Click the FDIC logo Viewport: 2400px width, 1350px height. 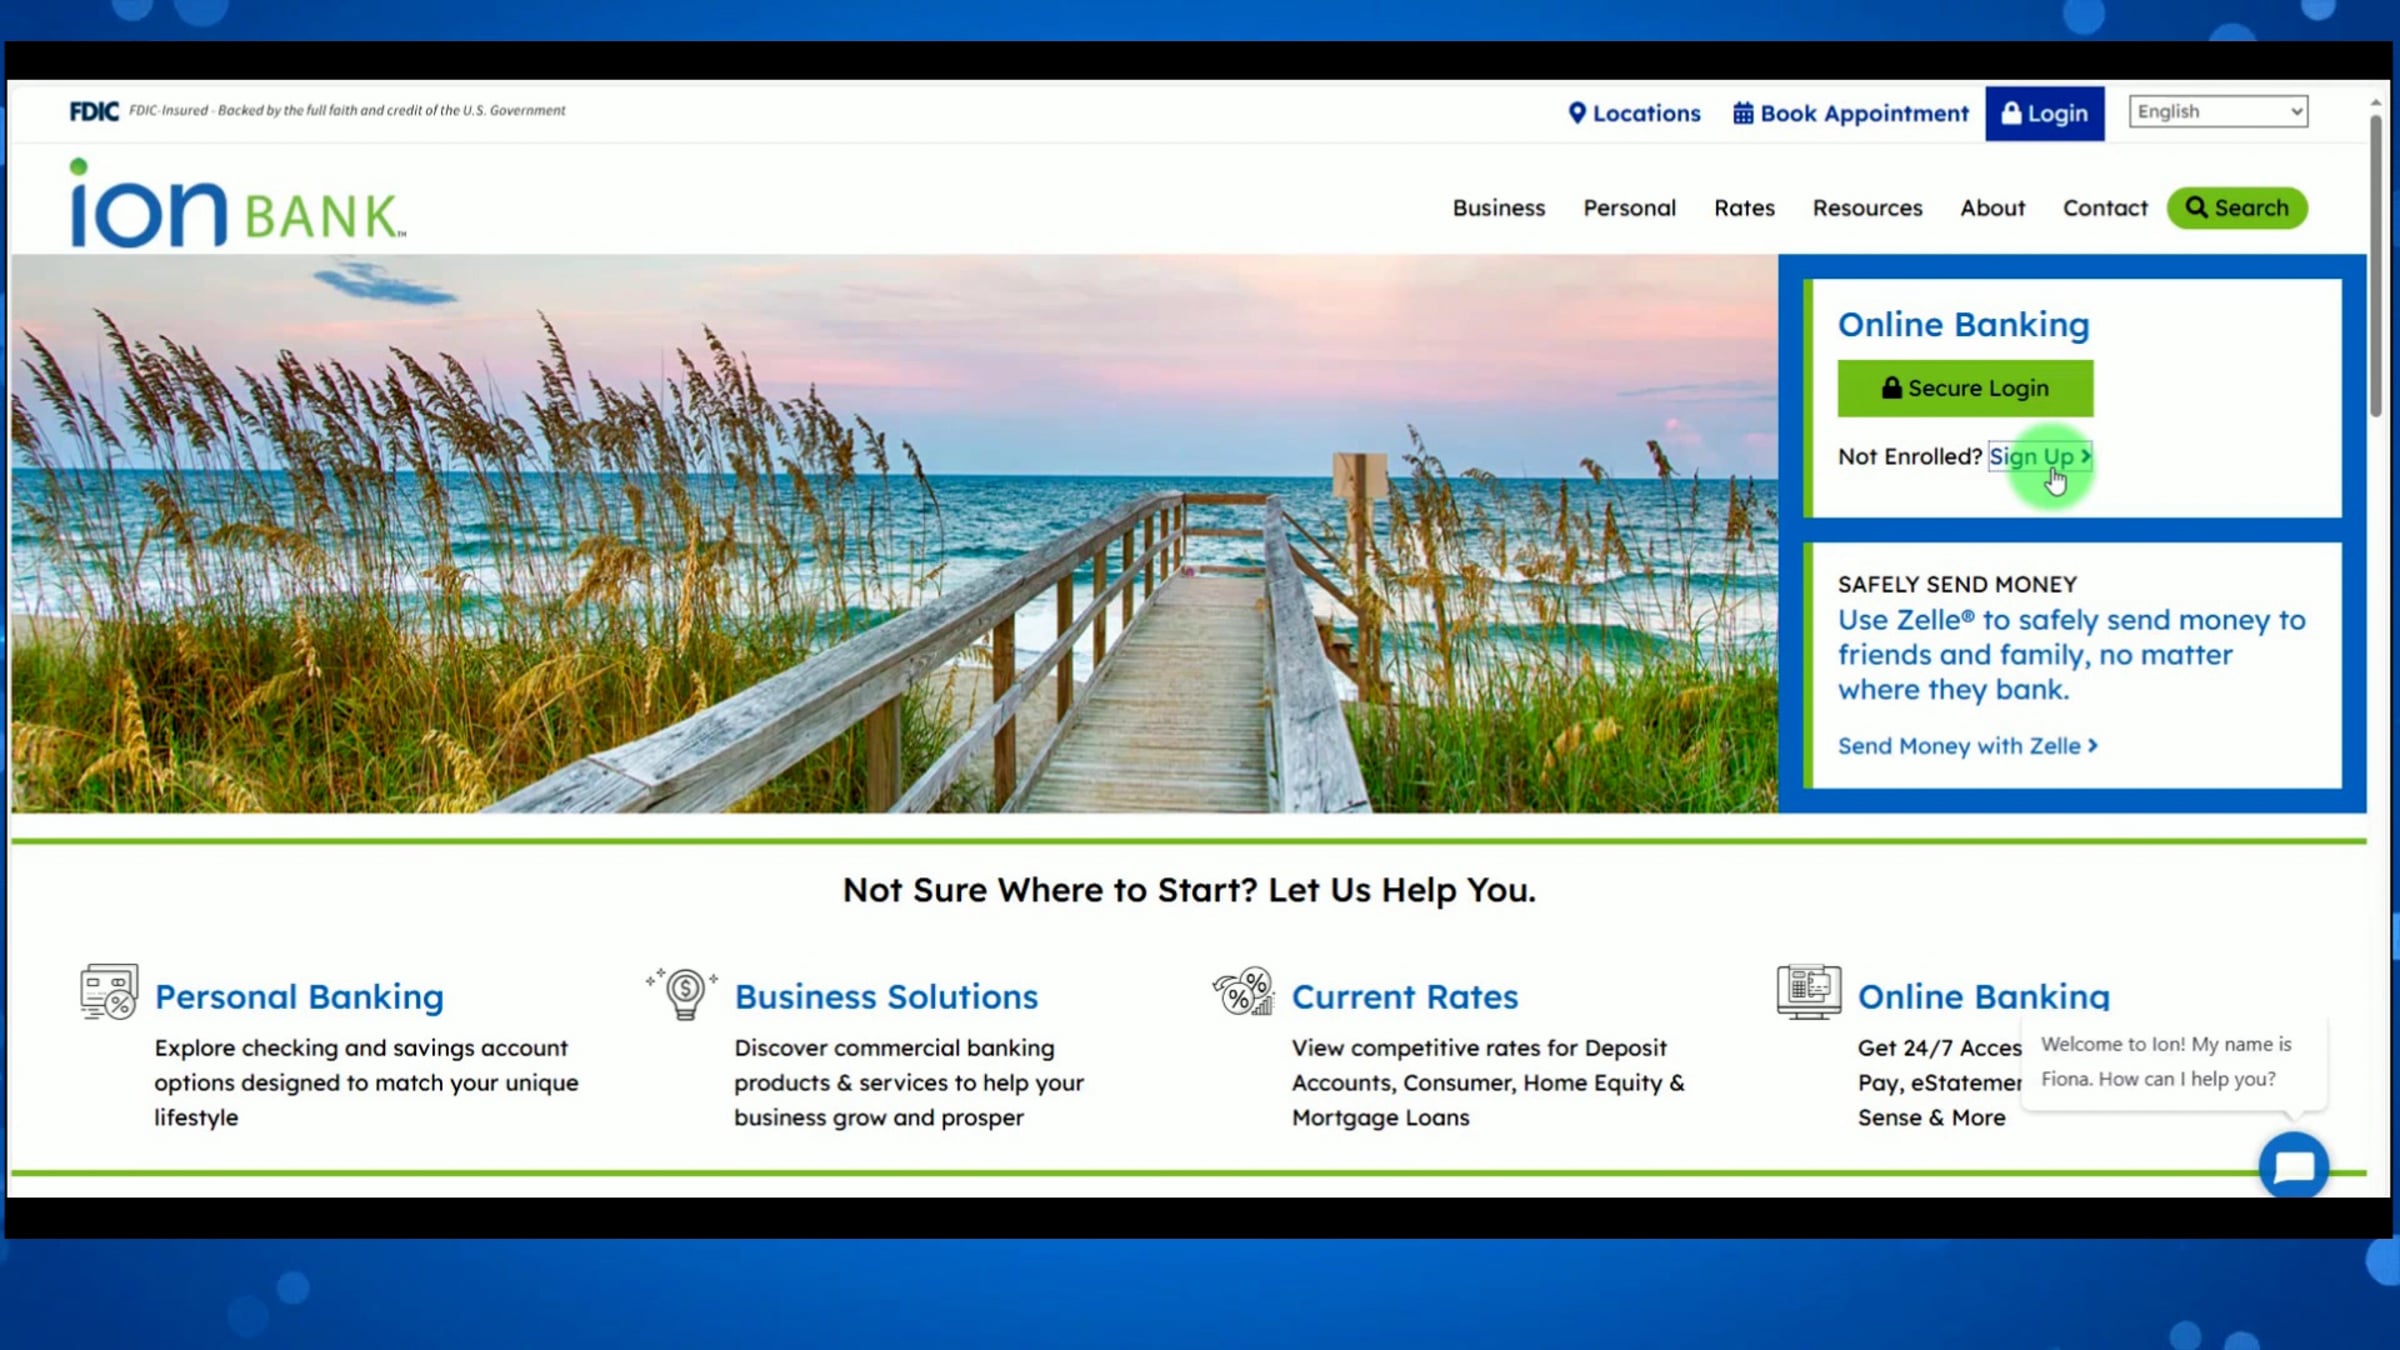94,111
